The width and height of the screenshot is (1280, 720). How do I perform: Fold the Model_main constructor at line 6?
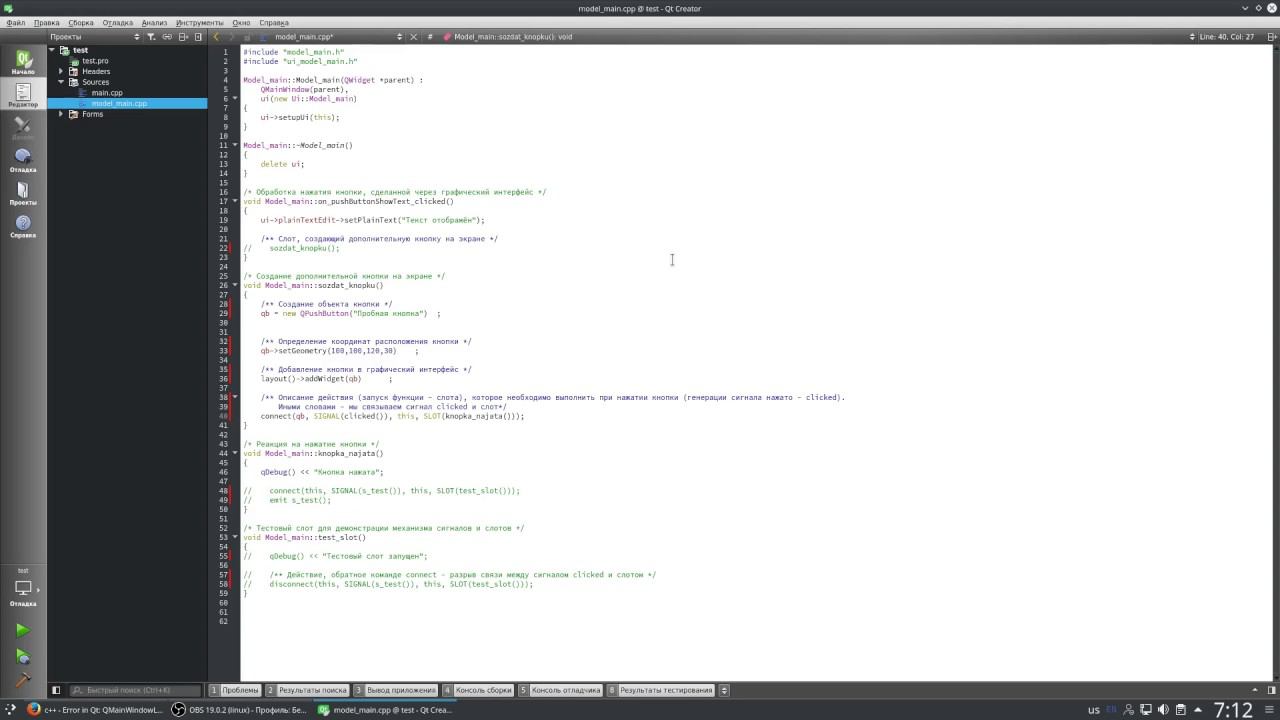tap(235, 99)
